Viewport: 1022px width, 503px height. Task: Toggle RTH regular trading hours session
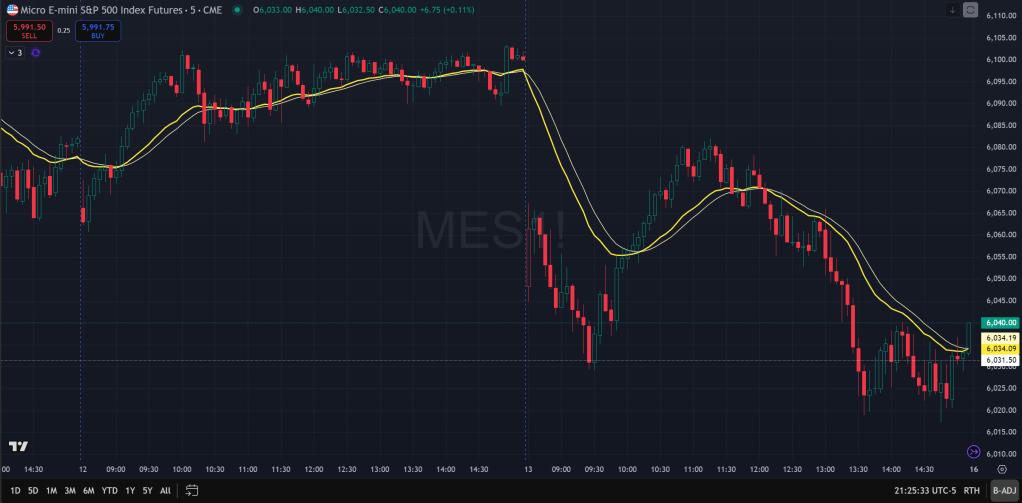(x=971, y=490)
